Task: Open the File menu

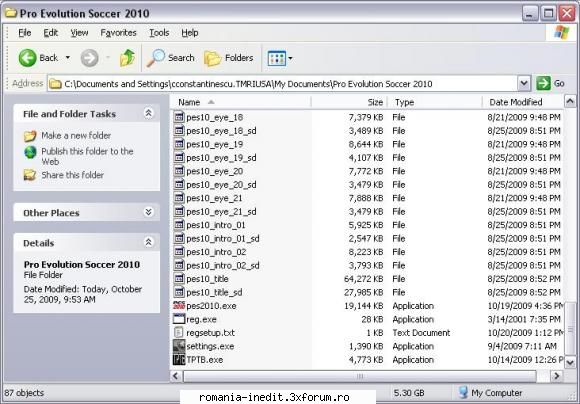Action: click(x=25, y=33)
